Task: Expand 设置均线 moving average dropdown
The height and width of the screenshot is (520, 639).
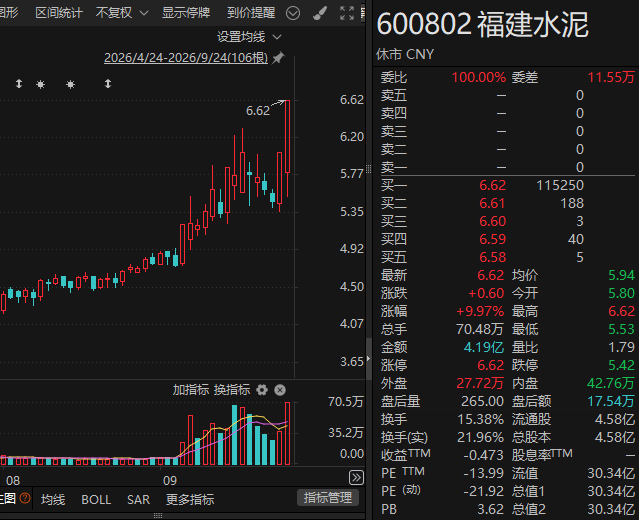Action: click(x=249, y=37)
